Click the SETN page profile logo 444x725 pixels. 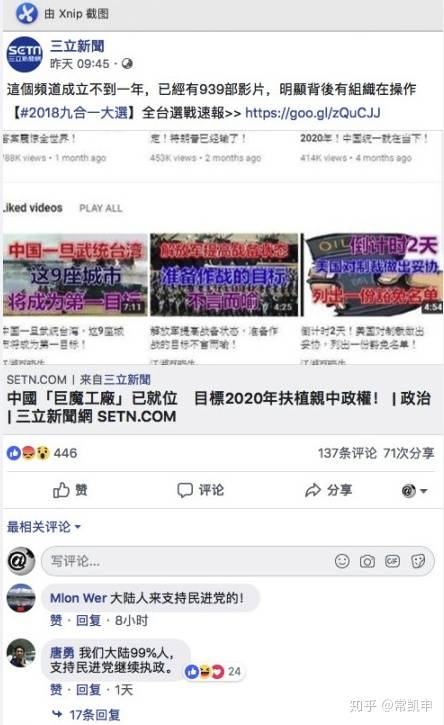[x=24, y=54]
